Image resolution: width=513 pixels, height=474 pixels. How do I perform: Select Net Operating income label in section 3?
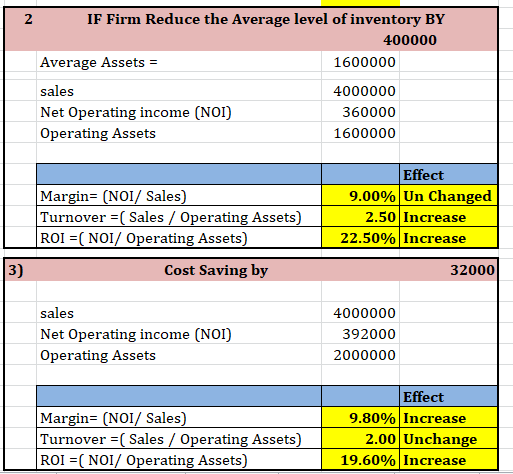[136, 334]
